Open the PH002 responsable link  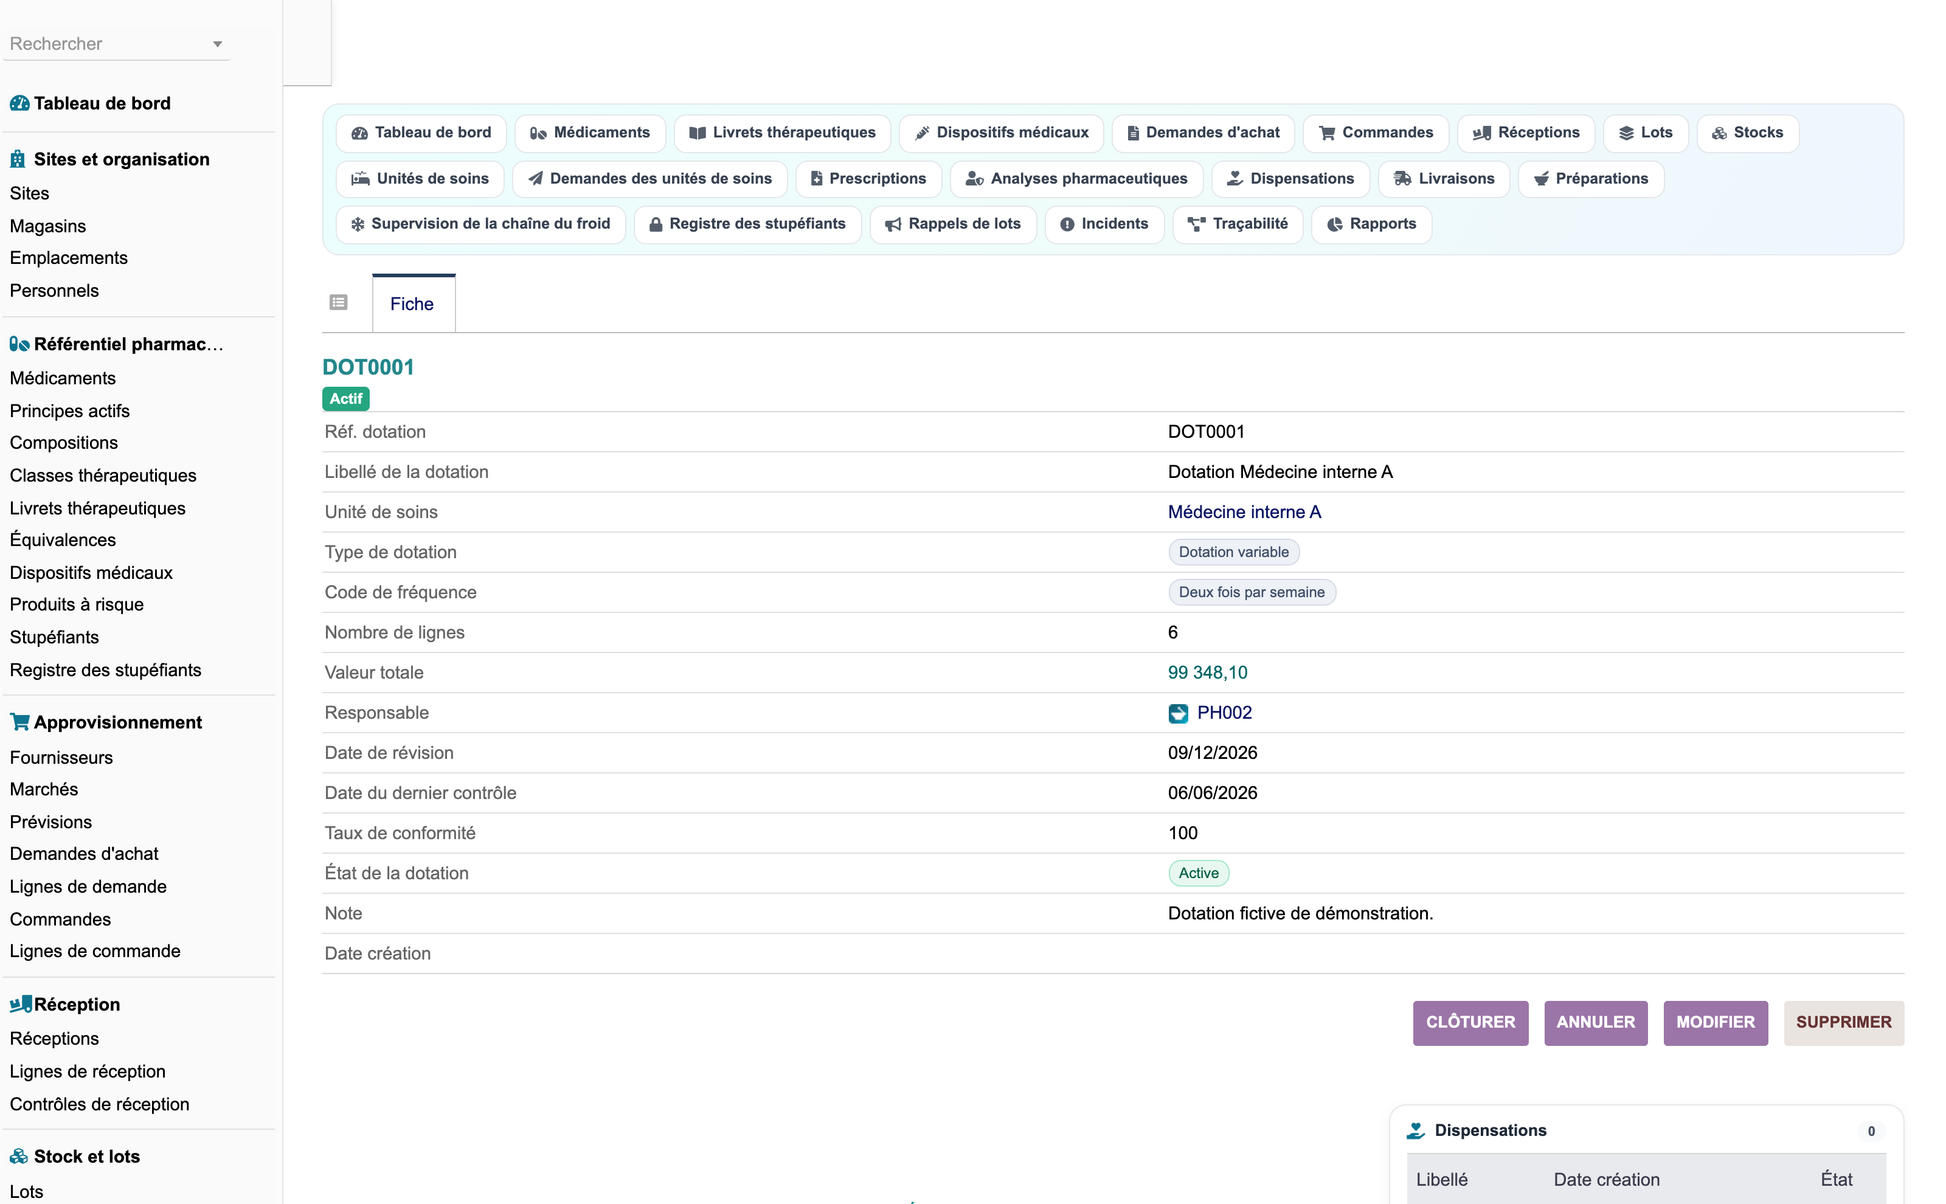pos(1224,713)
